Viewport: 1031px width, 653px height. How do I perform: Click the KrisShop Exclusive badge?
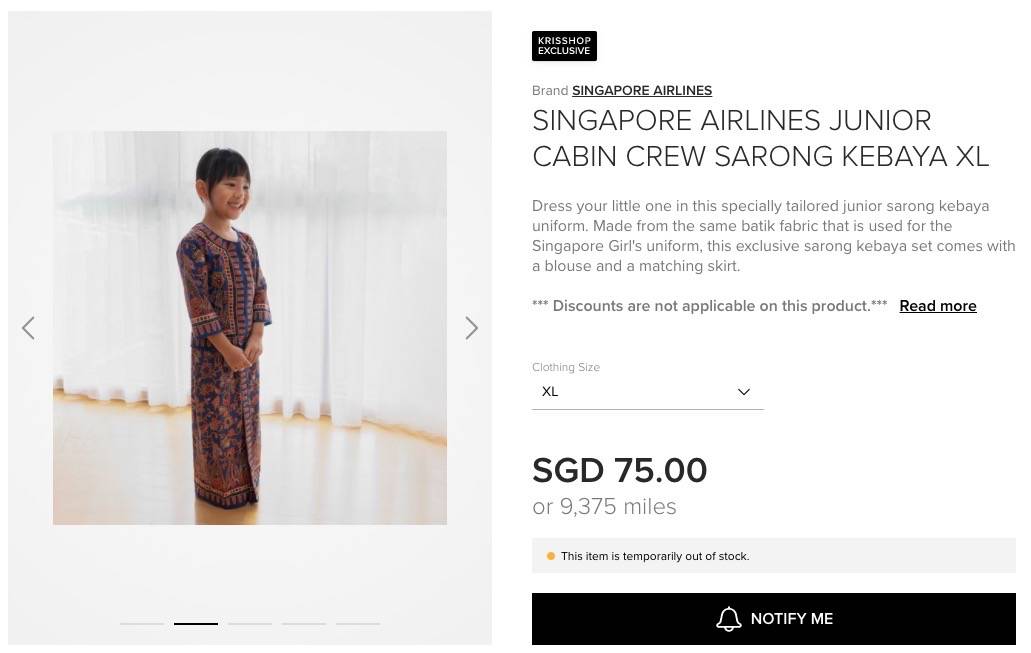pyautogui.click(x=564, y=46)
